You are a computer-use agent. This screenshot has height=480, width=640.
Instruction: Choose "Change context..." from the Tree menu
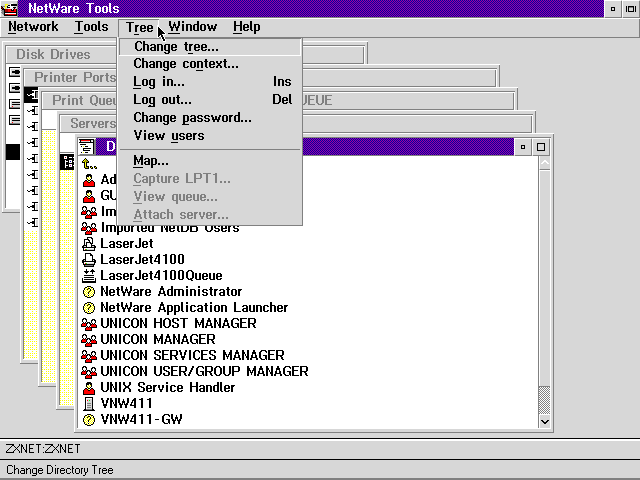186,64
